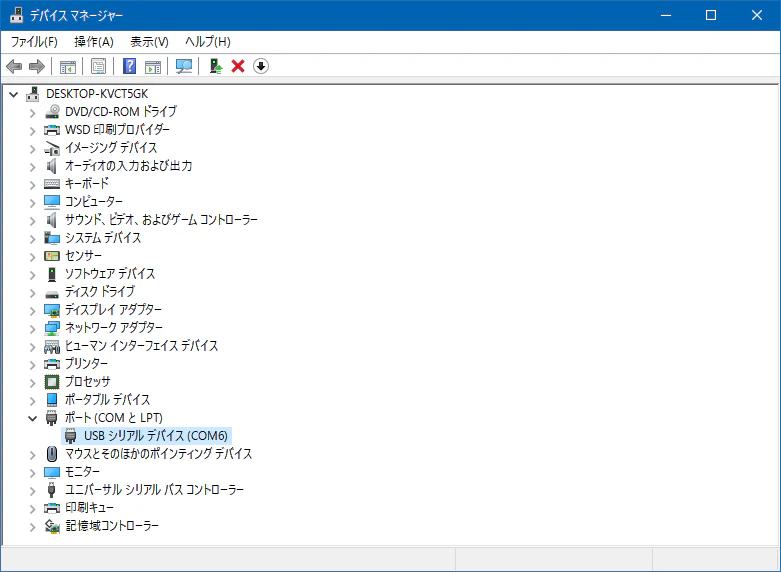Image resolution: width=781 pixels, height=572 pixels.
Task: Collapse the ポート (COM と LPT) node
Action: 33,418
